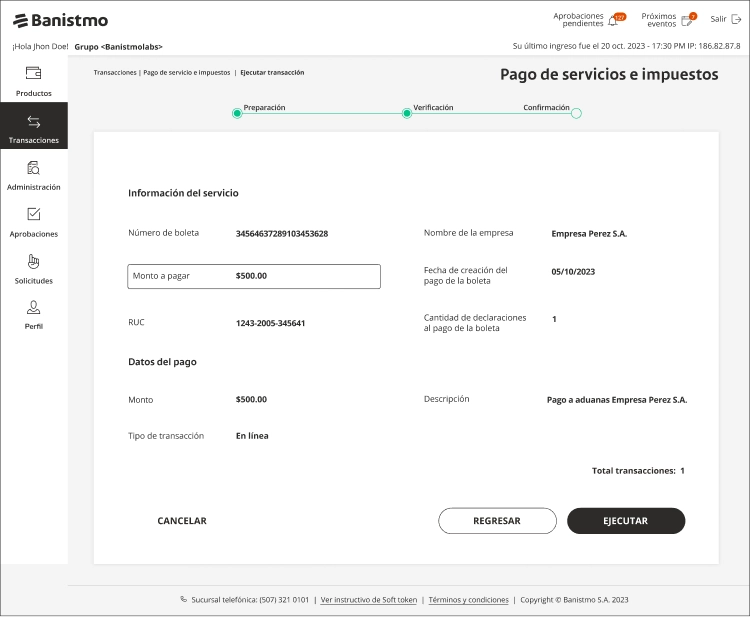Open Administración icon in sidebar
Image resolution: width=750 pixels, height=617 pixels.
[x=33, y=168]
